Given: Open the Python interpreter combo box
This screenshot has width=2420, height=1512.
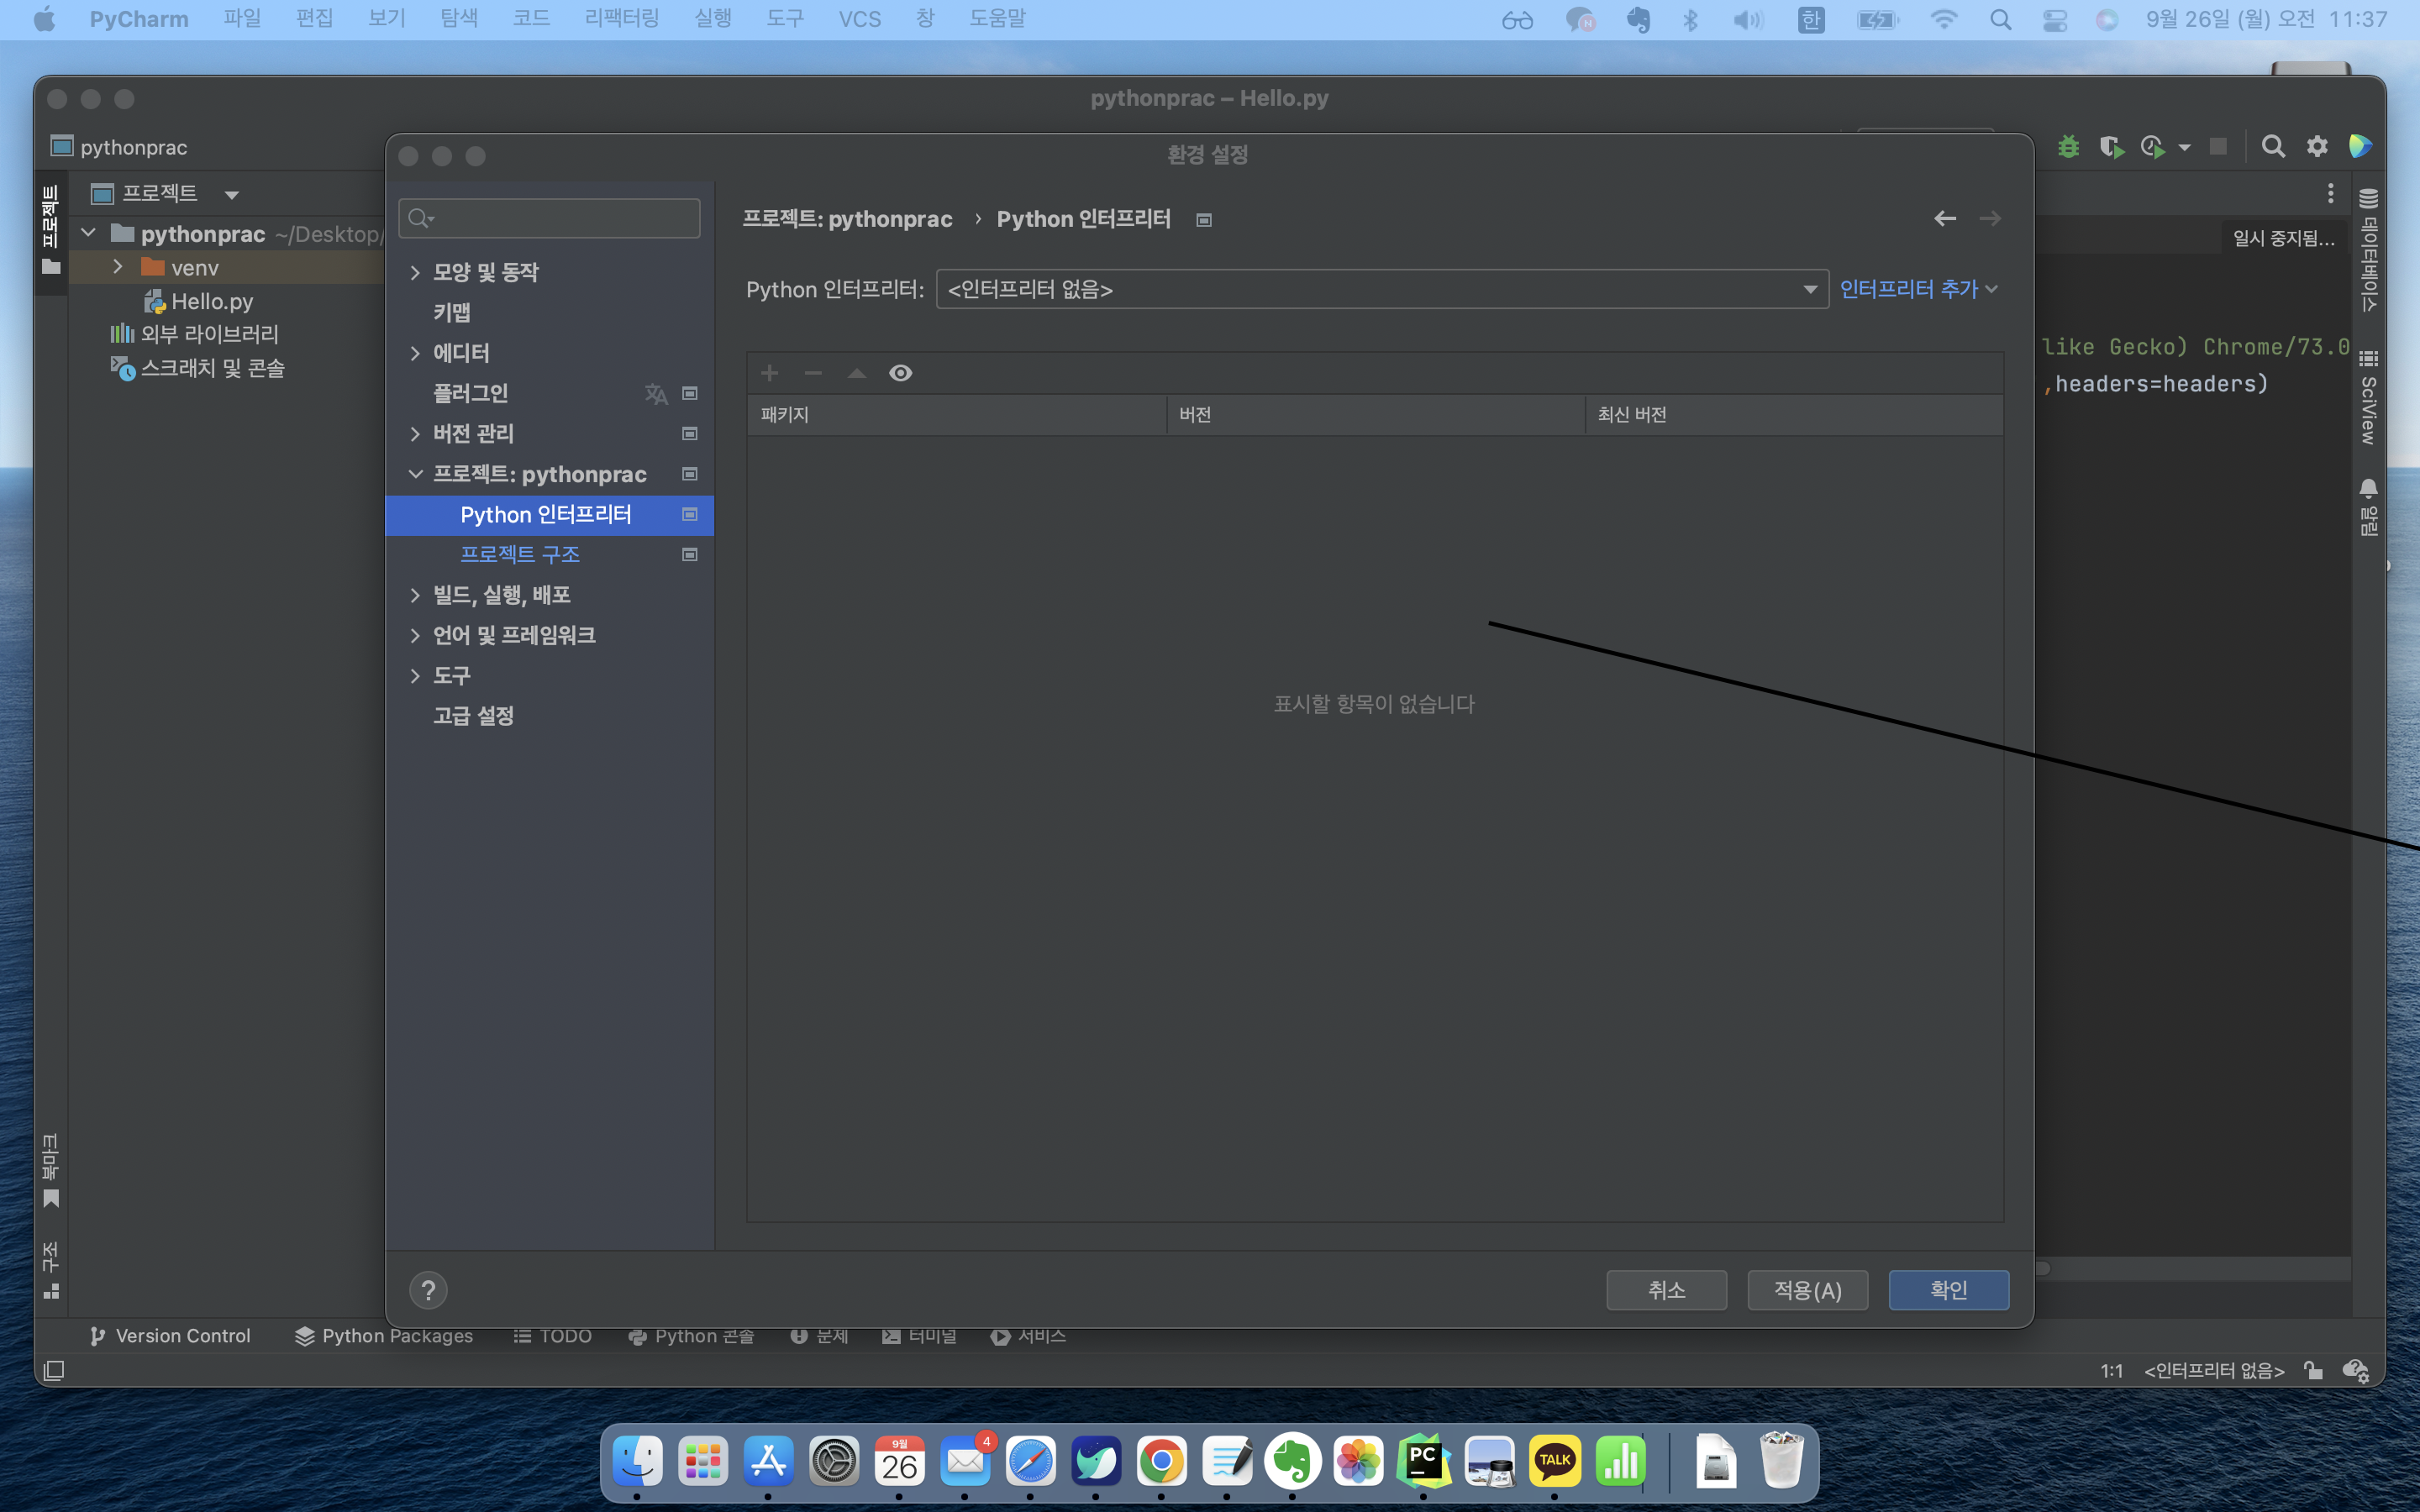Looking at the screenshot, I should [x=1382, y=289].
